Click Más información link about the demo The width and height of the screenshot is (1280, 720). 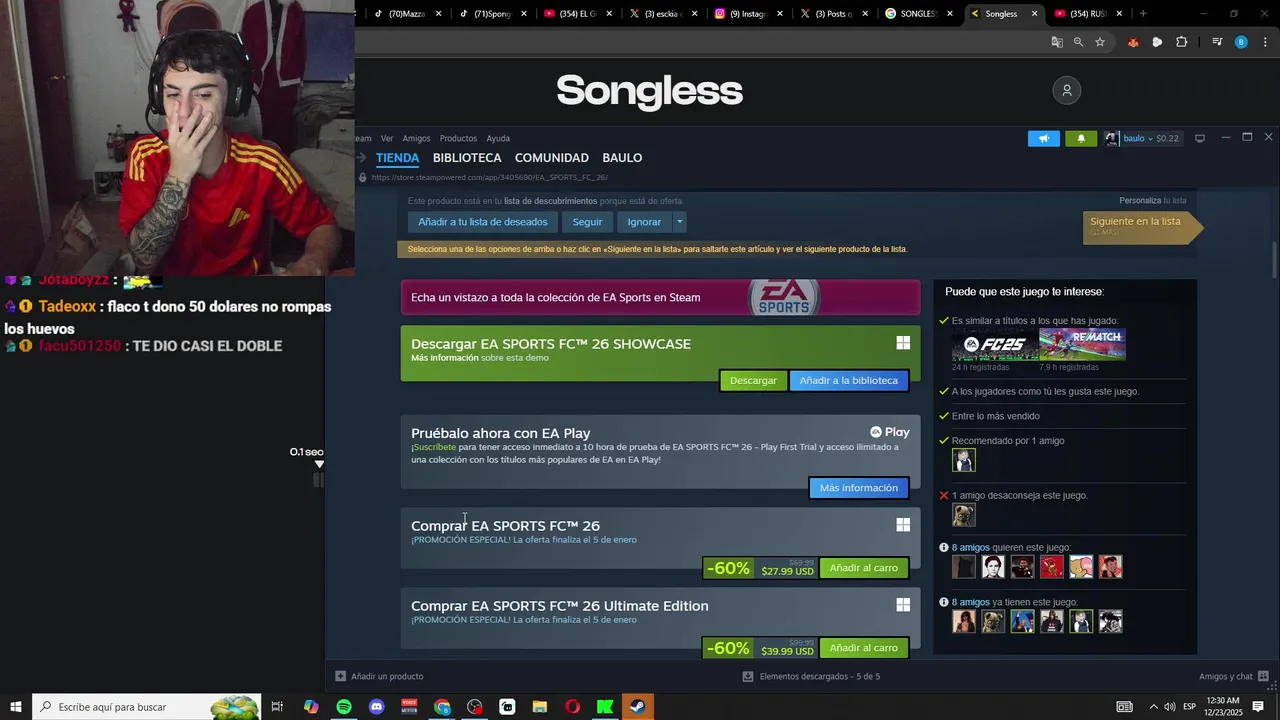tap(444, 357)
